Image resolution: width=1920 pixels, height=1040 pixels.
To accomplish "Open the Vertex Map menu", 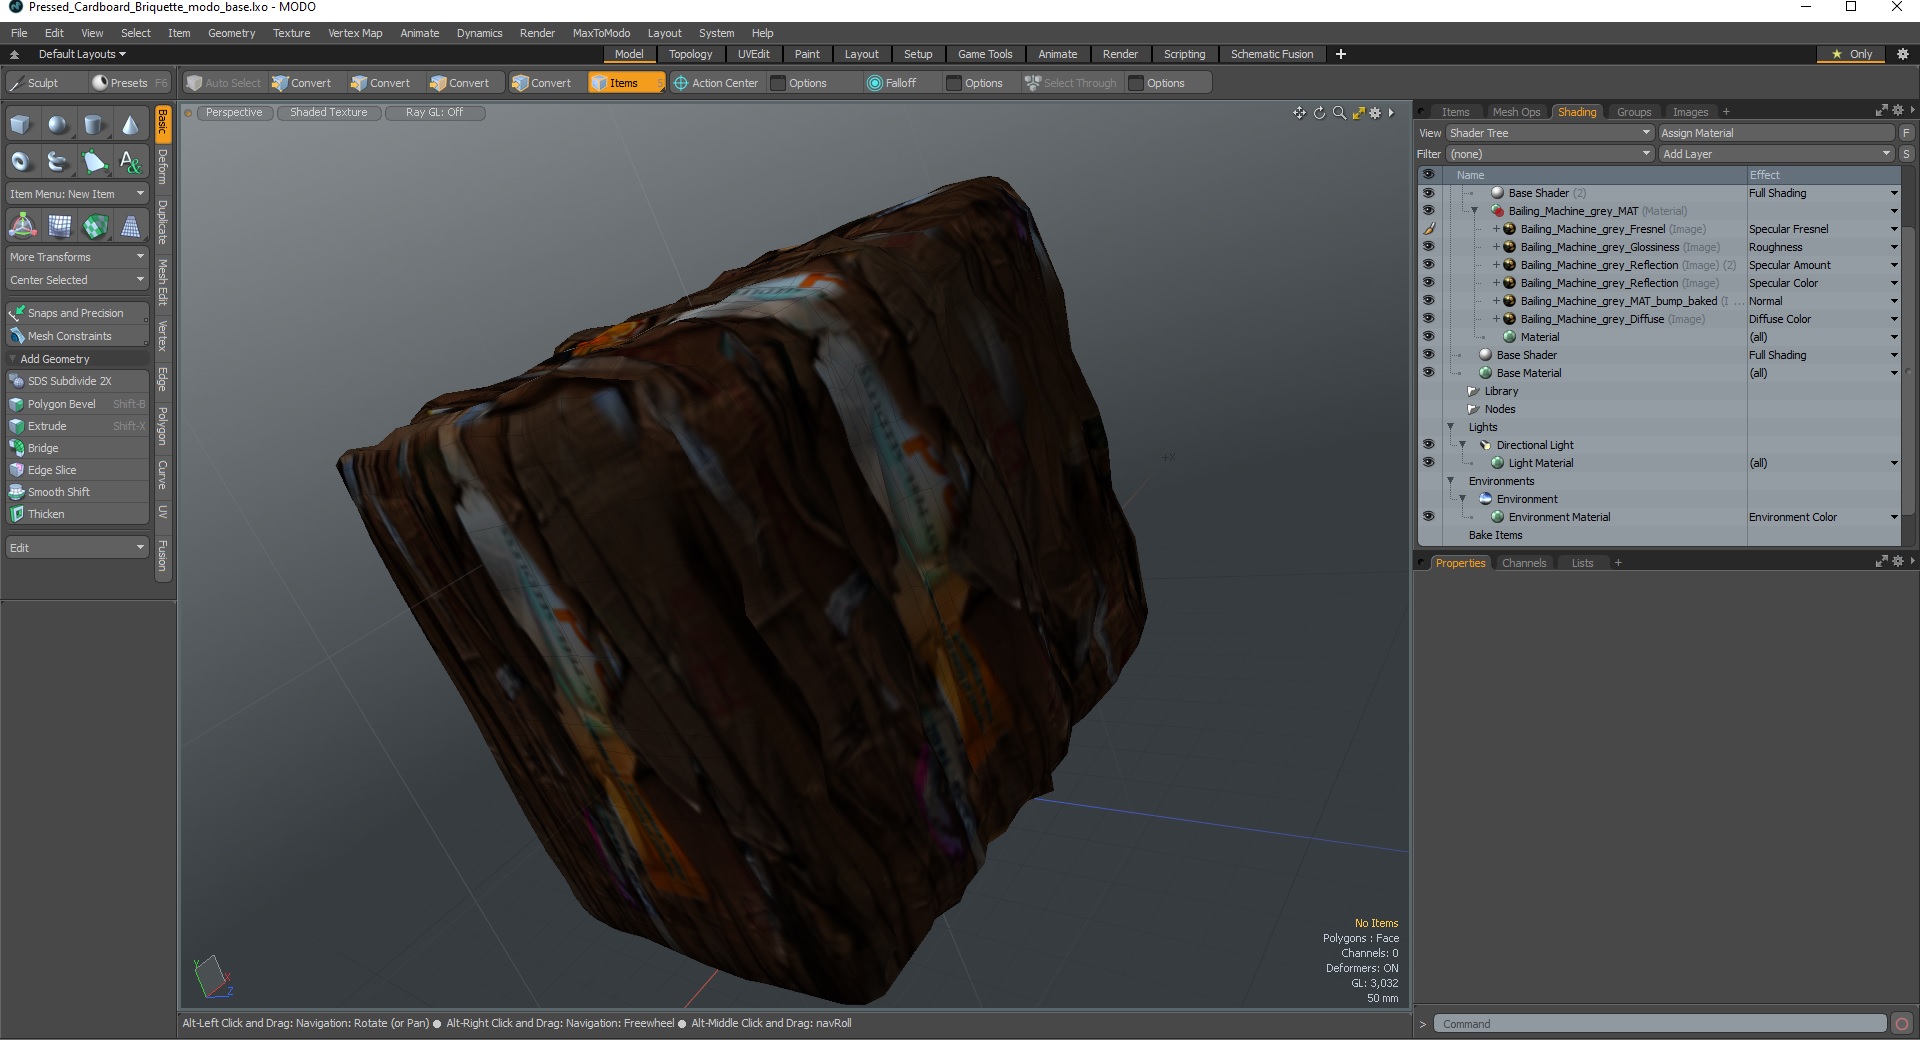I will (x=355, y=33).
